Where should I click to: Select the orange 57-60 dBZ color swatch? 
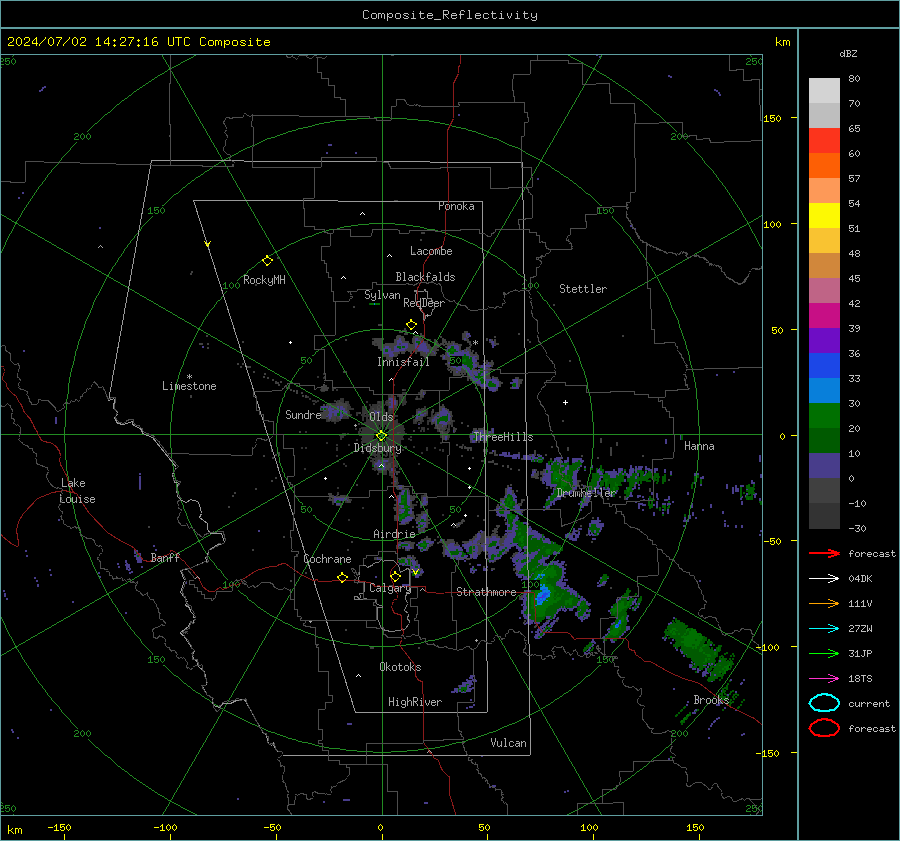824,166
